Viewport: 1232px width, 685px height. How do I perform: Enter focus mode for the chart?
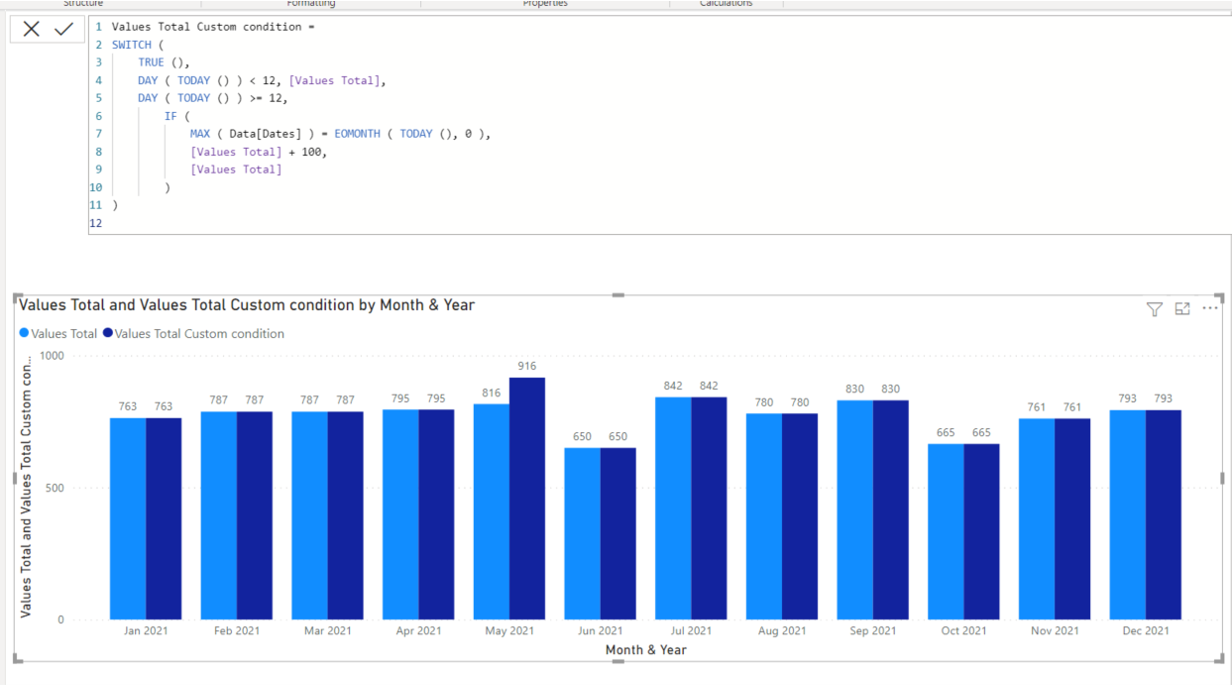coord(1182,309)
